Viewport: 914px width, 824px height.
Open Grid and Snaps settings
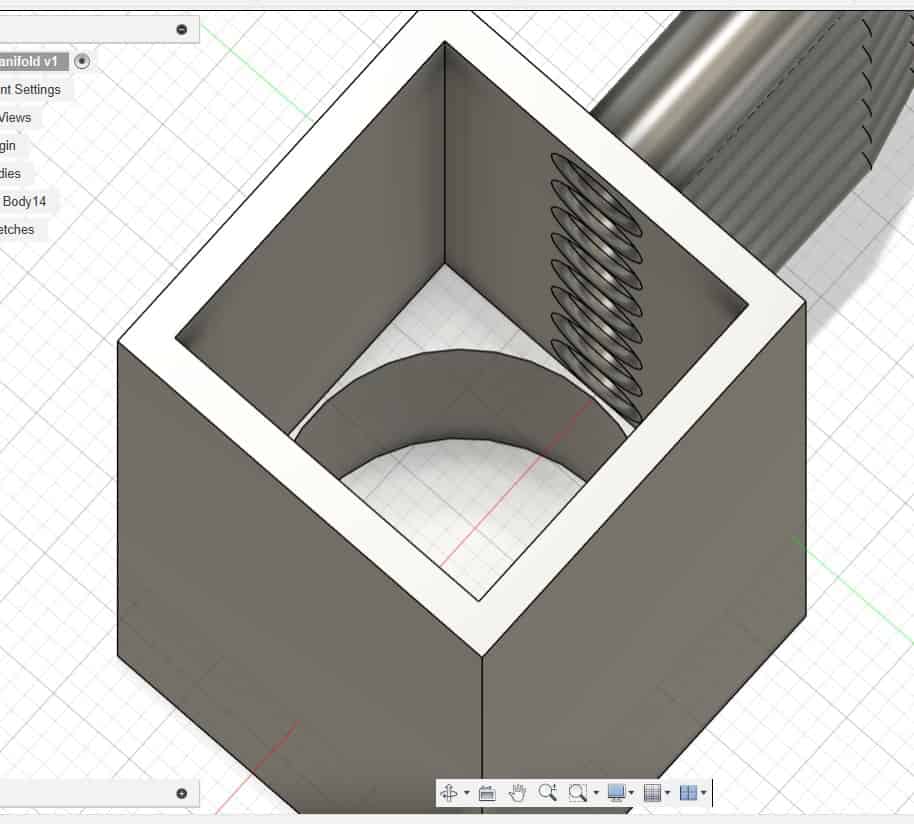click(652, 793)
